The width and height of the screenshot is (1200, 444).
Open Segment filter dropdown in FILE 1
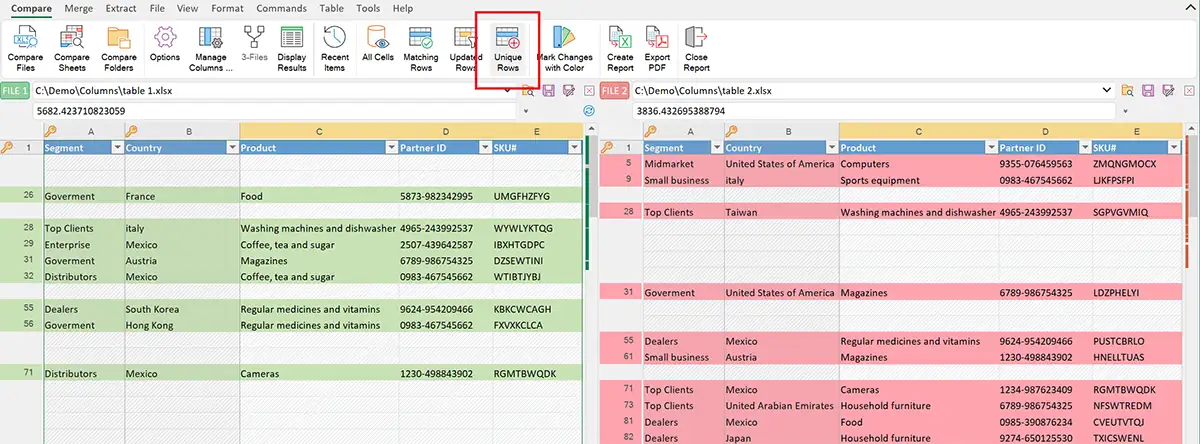click(115, 148)
